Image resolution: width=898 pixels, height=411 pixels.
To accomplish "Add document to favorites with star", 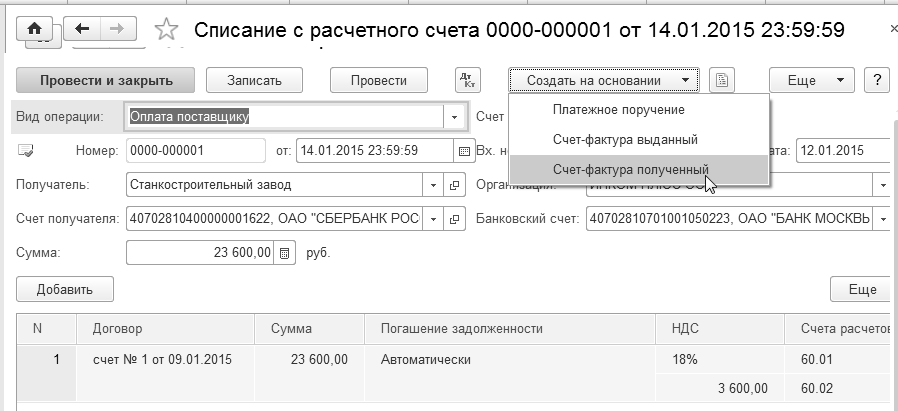I will pyautogui.click(x=165, y=31).
